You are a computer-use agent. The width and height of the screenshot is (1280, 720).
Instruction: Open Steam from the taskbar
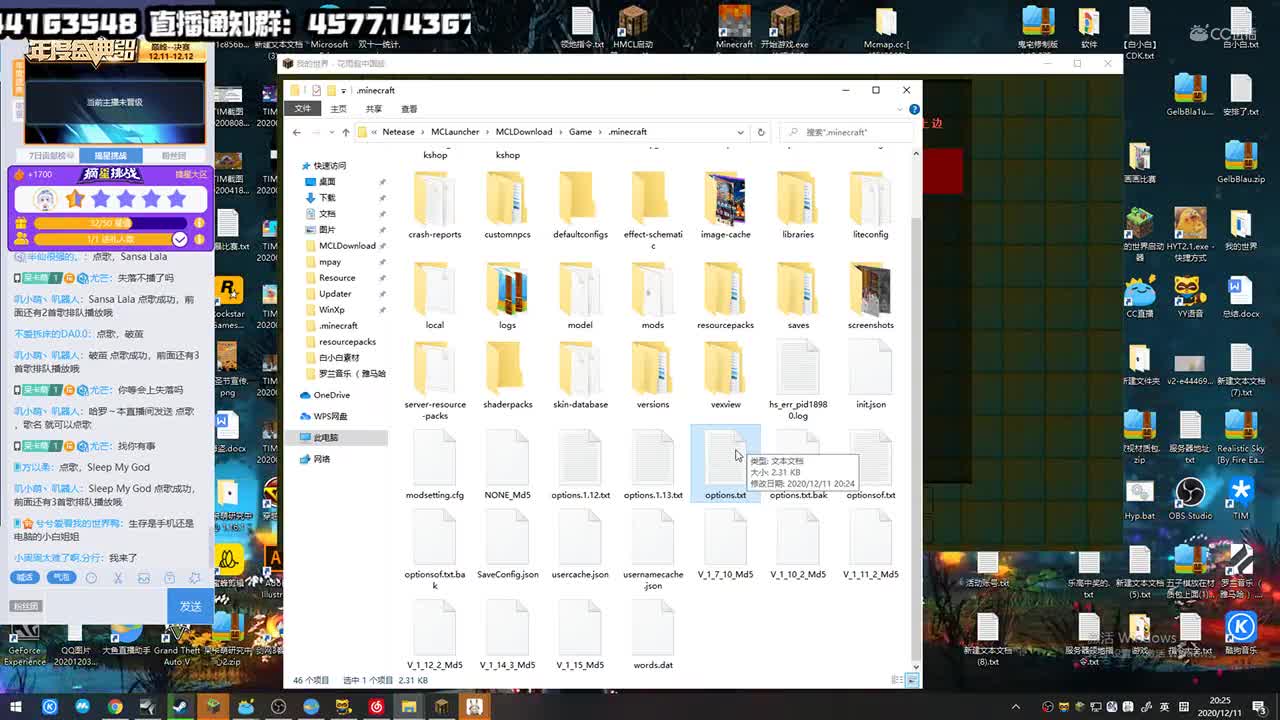[180, 706]
